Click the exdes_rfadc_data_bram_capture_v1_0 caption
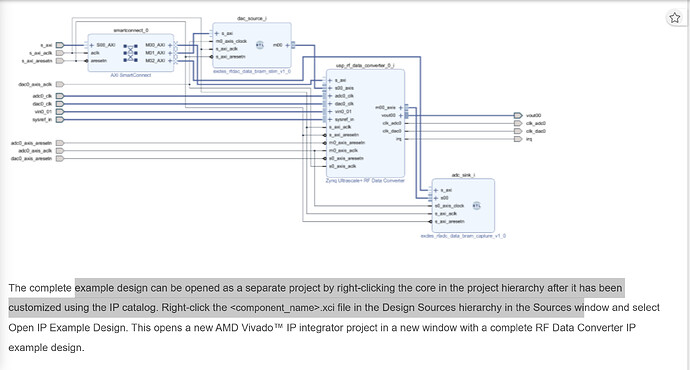The width and height of the screenshot is (690, 370). pos(463,236)
